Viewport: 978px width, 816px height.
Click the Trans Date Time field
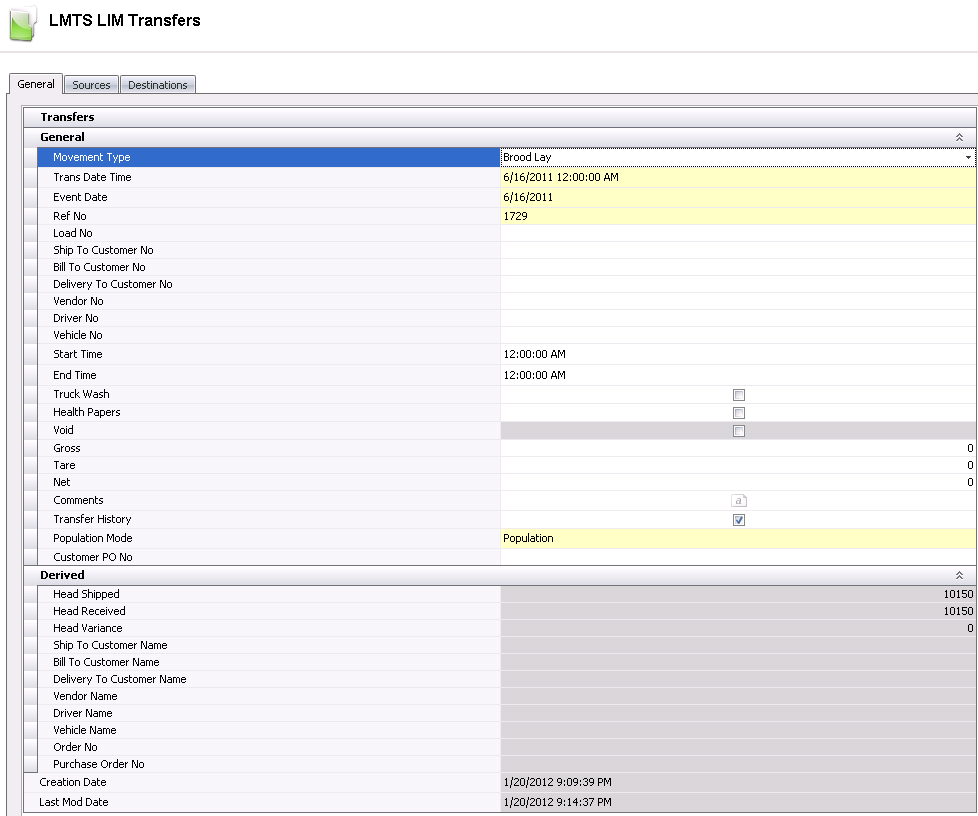click(737, 177)
